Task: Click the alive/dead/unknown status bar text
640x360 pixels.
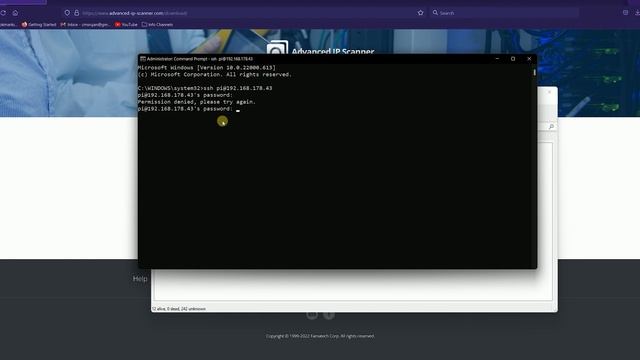Action: [x=179, y=309]
